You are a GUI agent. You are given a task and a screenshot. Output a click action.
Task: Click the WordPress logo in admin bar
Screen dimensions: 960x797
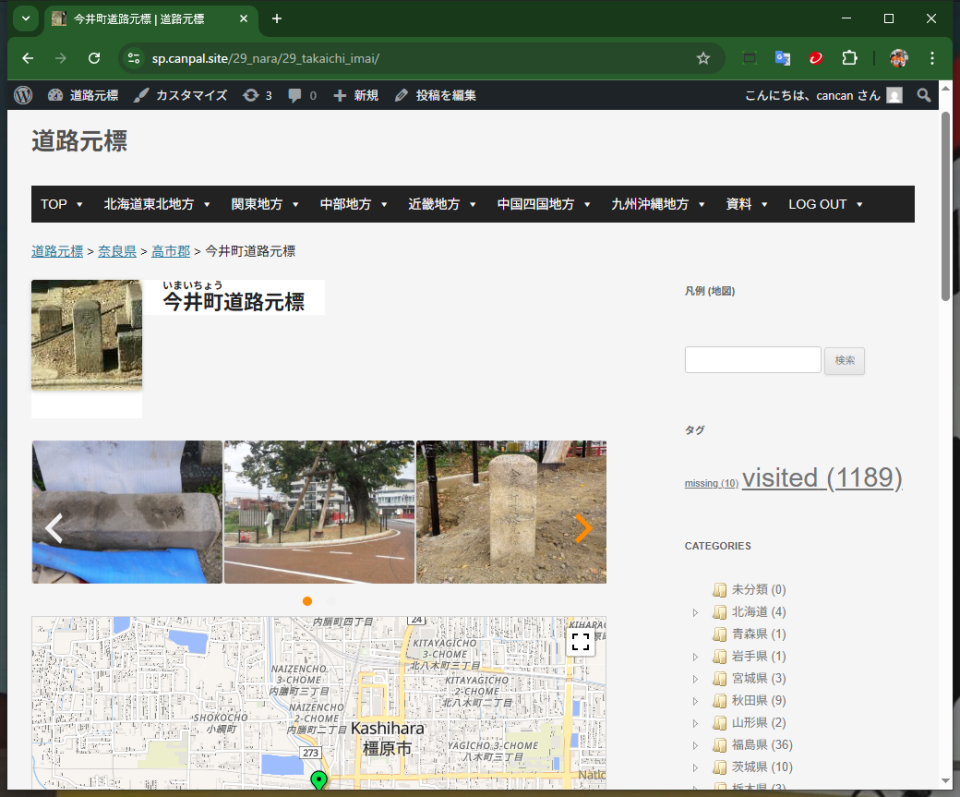[x=24, y=95]
